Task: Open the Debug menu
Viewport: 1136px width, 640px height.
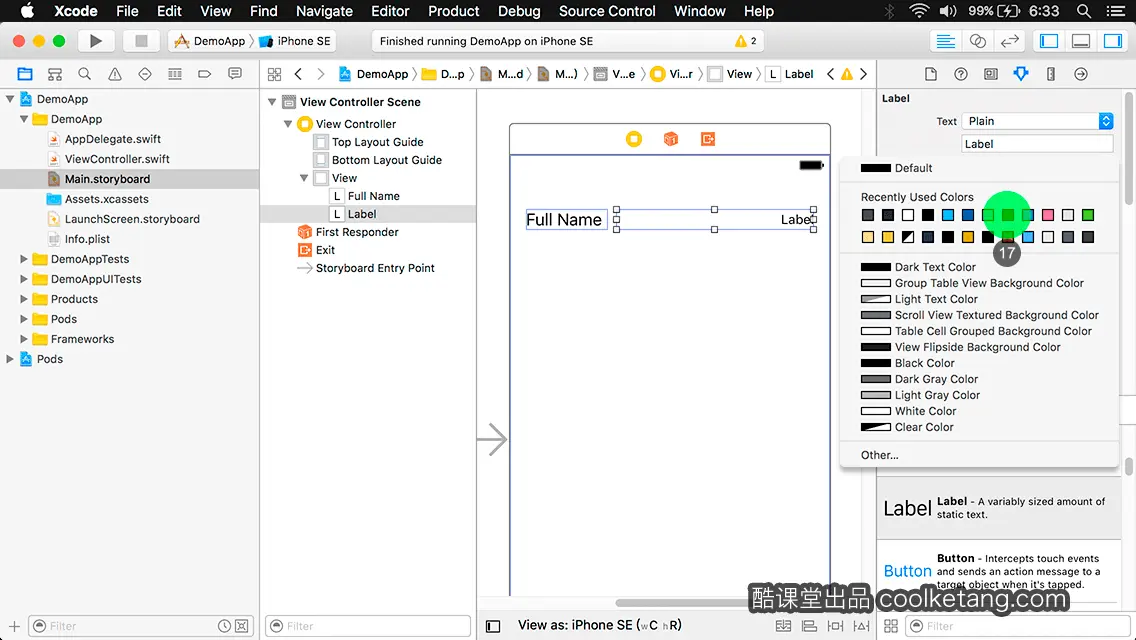Action: click(519, 11)
